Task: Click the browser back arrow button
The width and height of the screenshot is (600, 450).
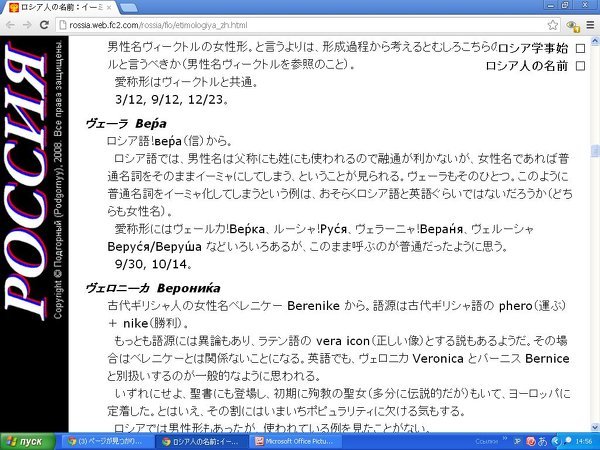Action: pyautogui.click(x=11, y=23)
